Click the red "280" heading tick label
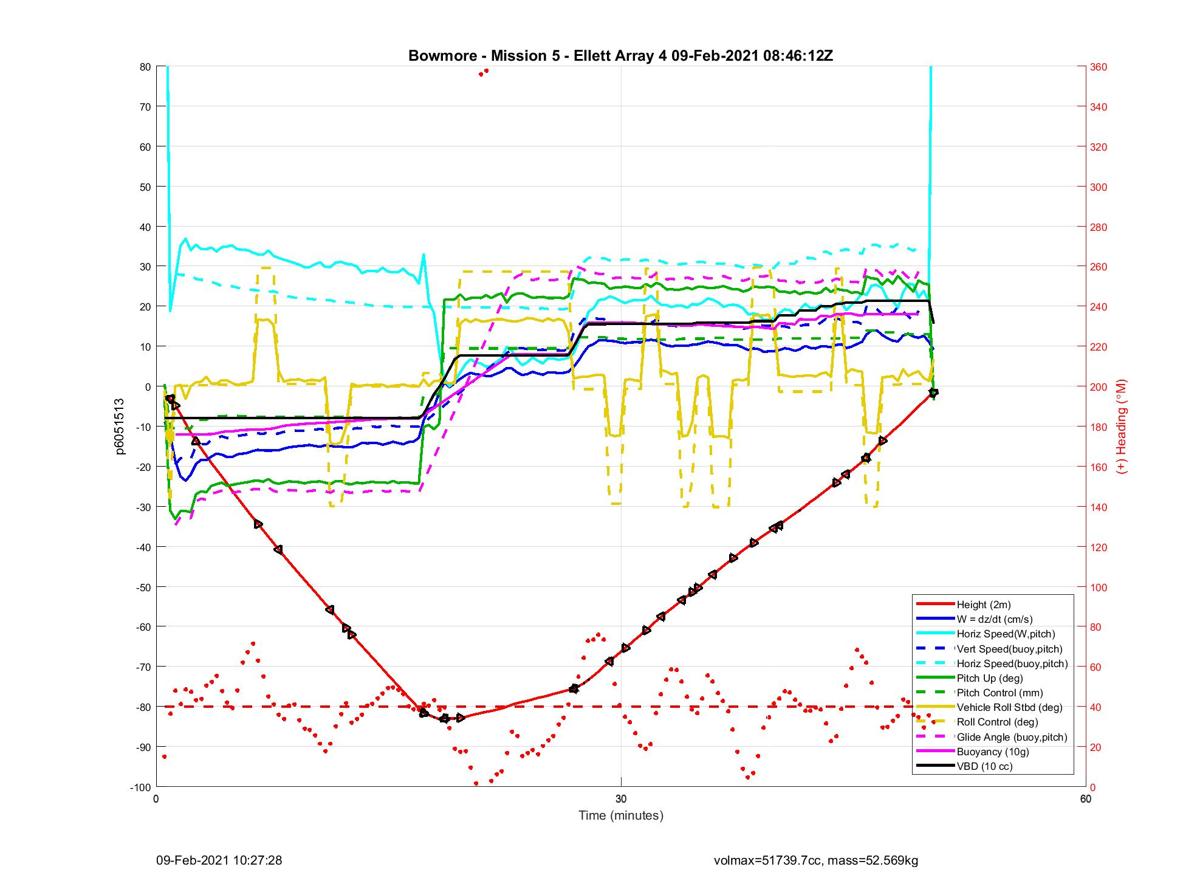Image resolution: width=1200 pixels, height=885 pixels. [1100, 227]
